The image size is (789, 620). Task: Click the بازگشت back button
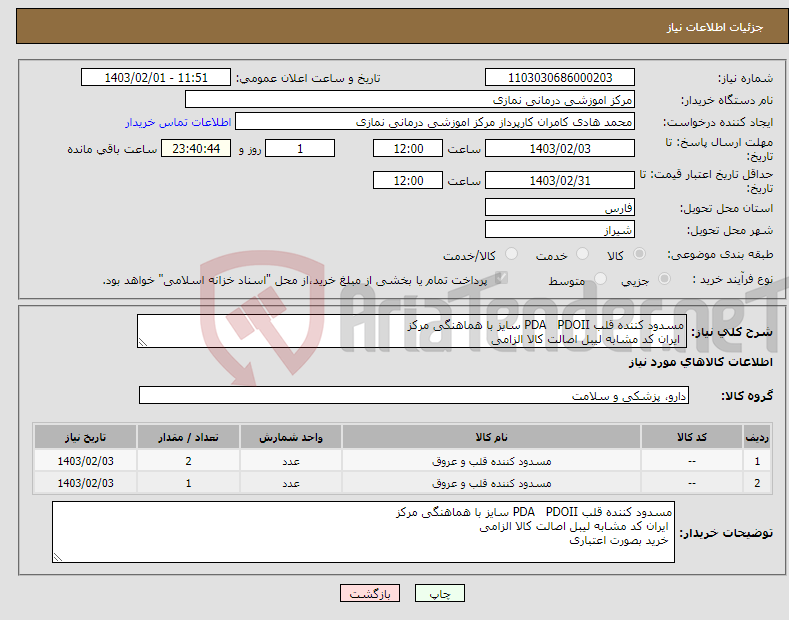pyautogui.click(x=370, y=593)
